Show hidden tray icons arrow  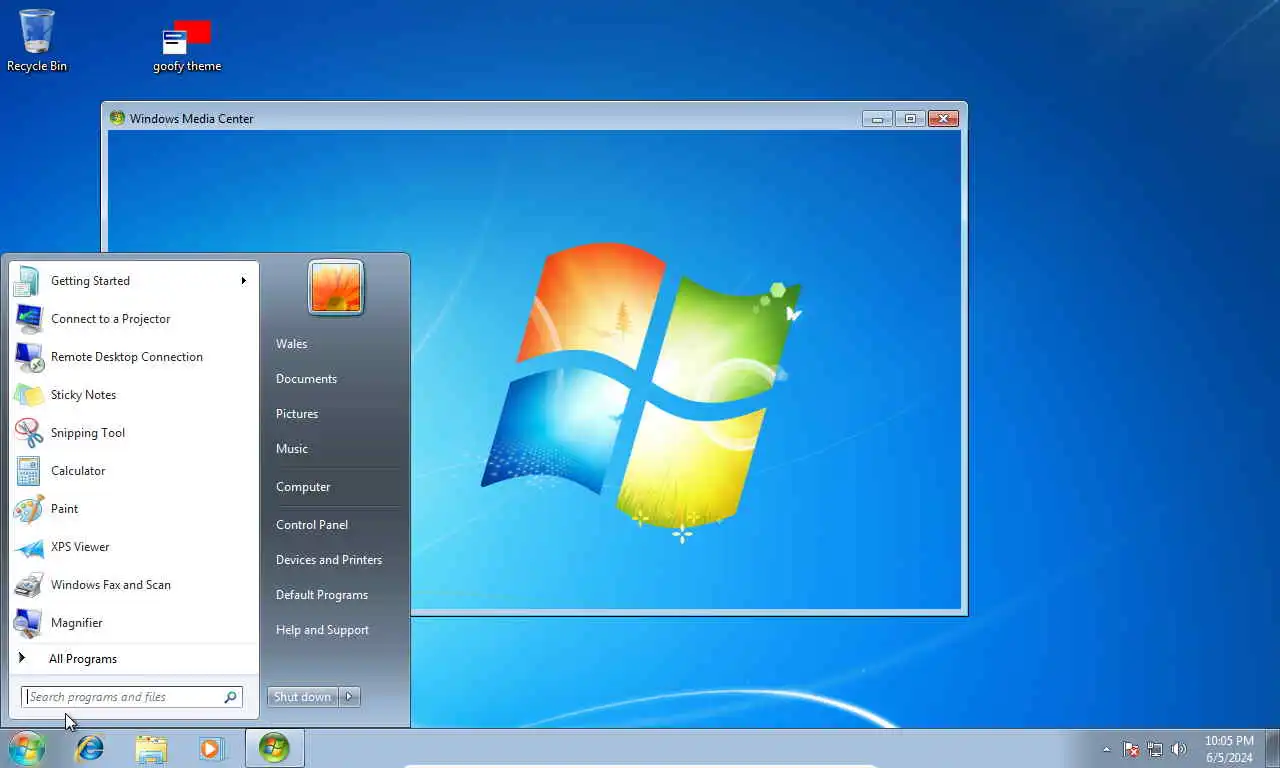1106,749
